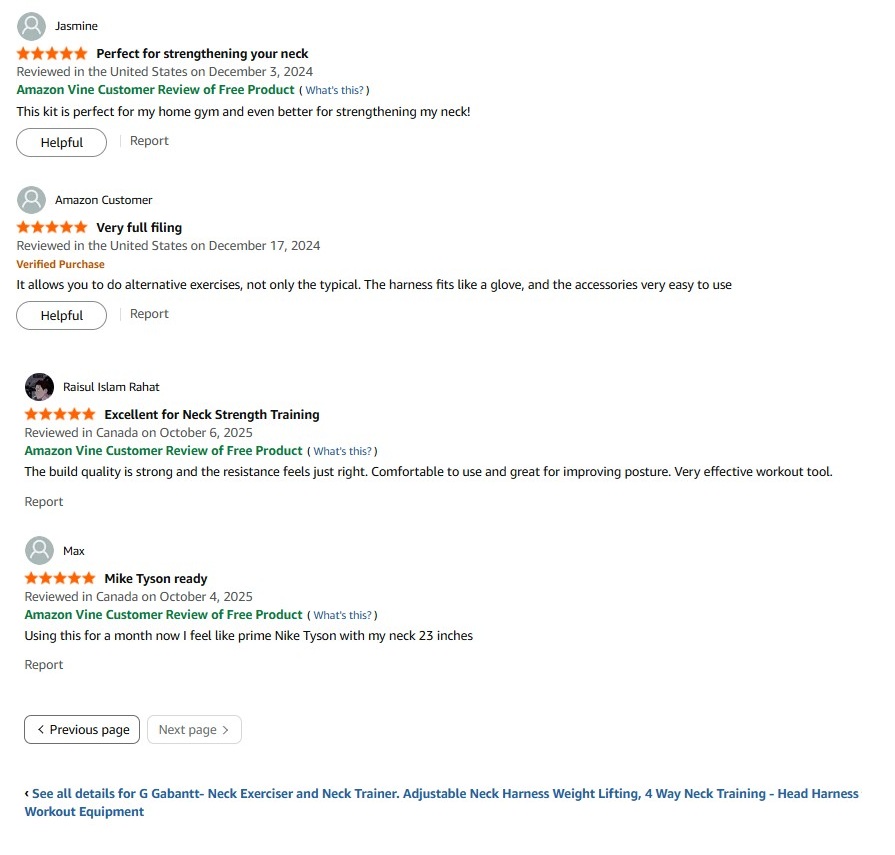The height and width of the screenshot is (855, 895).
Task: Open 'What's this?' on Jasmine's Vine review
Action: point(335,91)
